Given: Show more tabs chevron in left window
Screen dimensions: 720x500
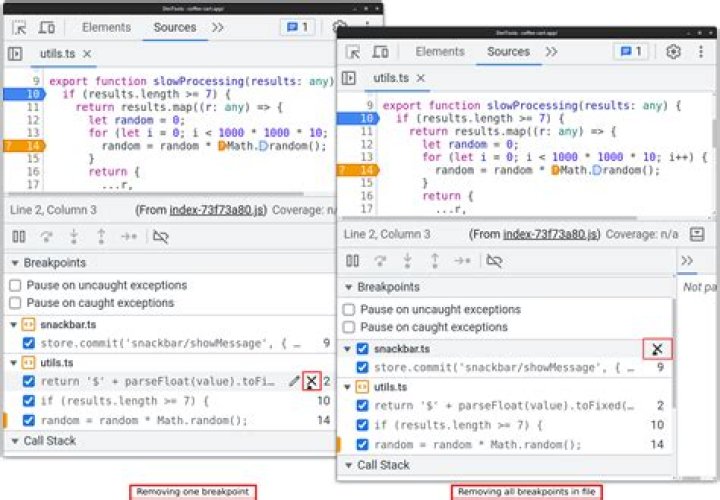Looking at the screenshot, I should tap(218, 28).
